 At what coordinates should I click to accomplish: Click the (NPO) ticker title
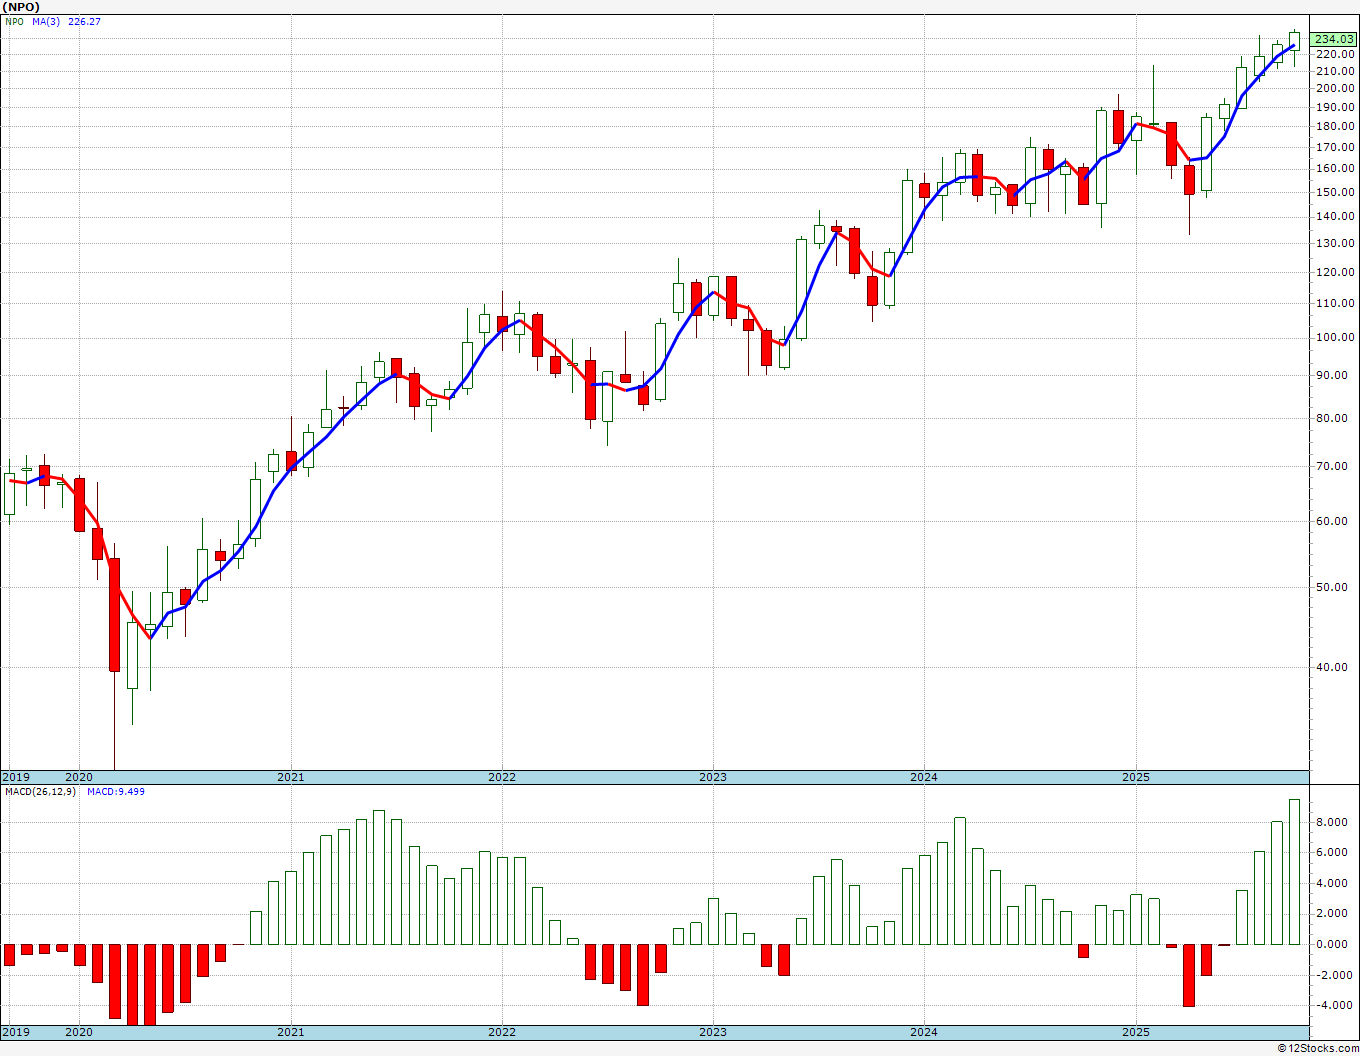point(23,7)
